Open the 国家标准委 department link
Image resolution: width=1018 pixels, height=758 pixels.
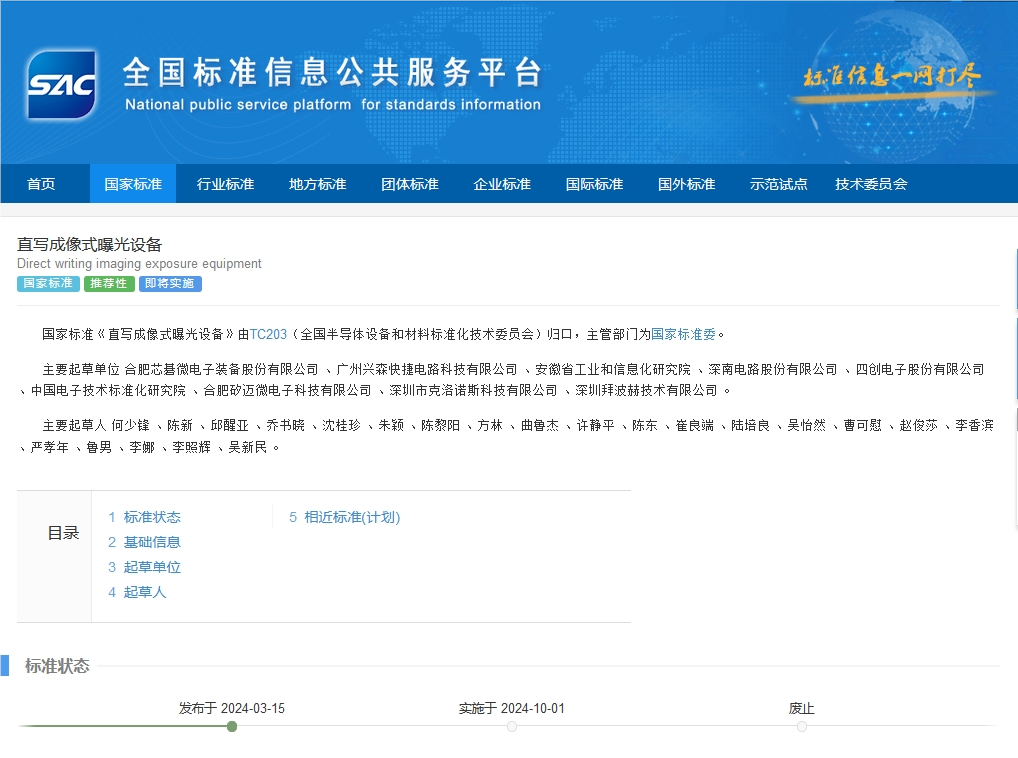click(683, 334)
